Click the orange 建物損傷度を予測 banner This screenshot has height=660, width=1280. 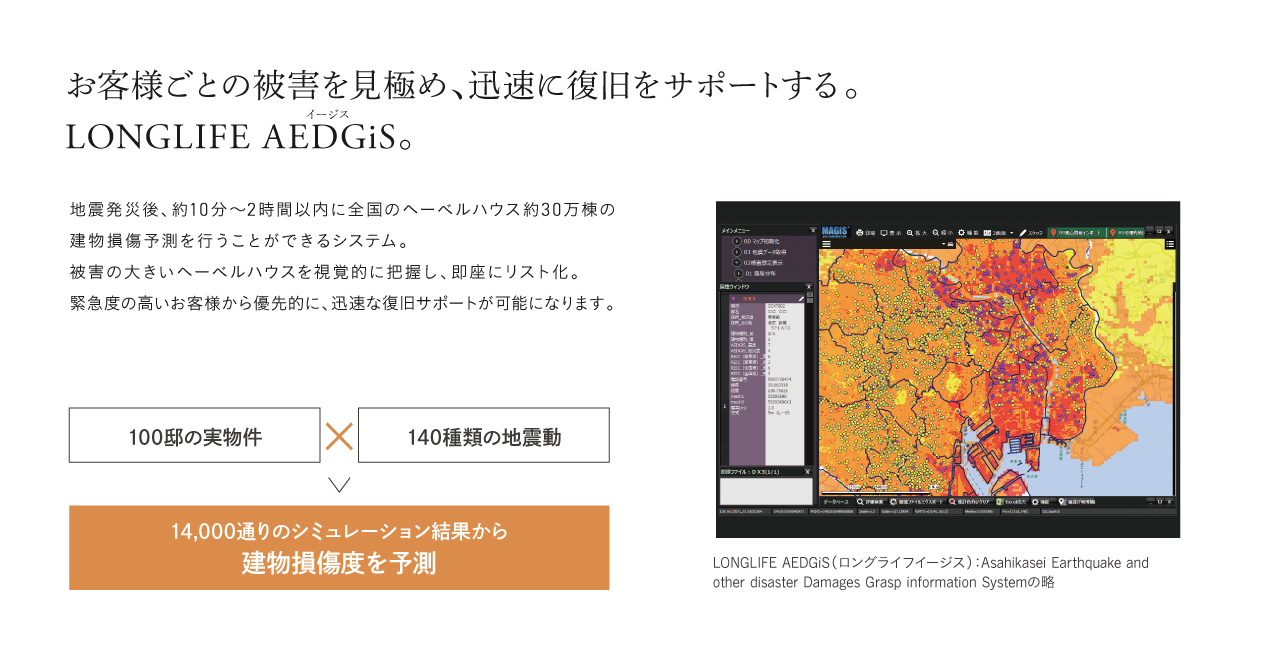click(x=339, y=548)
